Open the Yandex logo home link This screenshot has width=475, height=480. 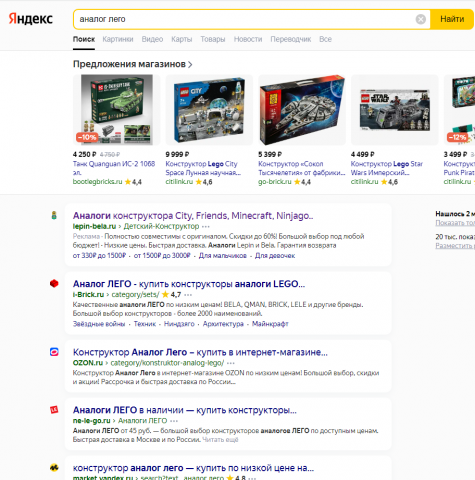[31, 19]
